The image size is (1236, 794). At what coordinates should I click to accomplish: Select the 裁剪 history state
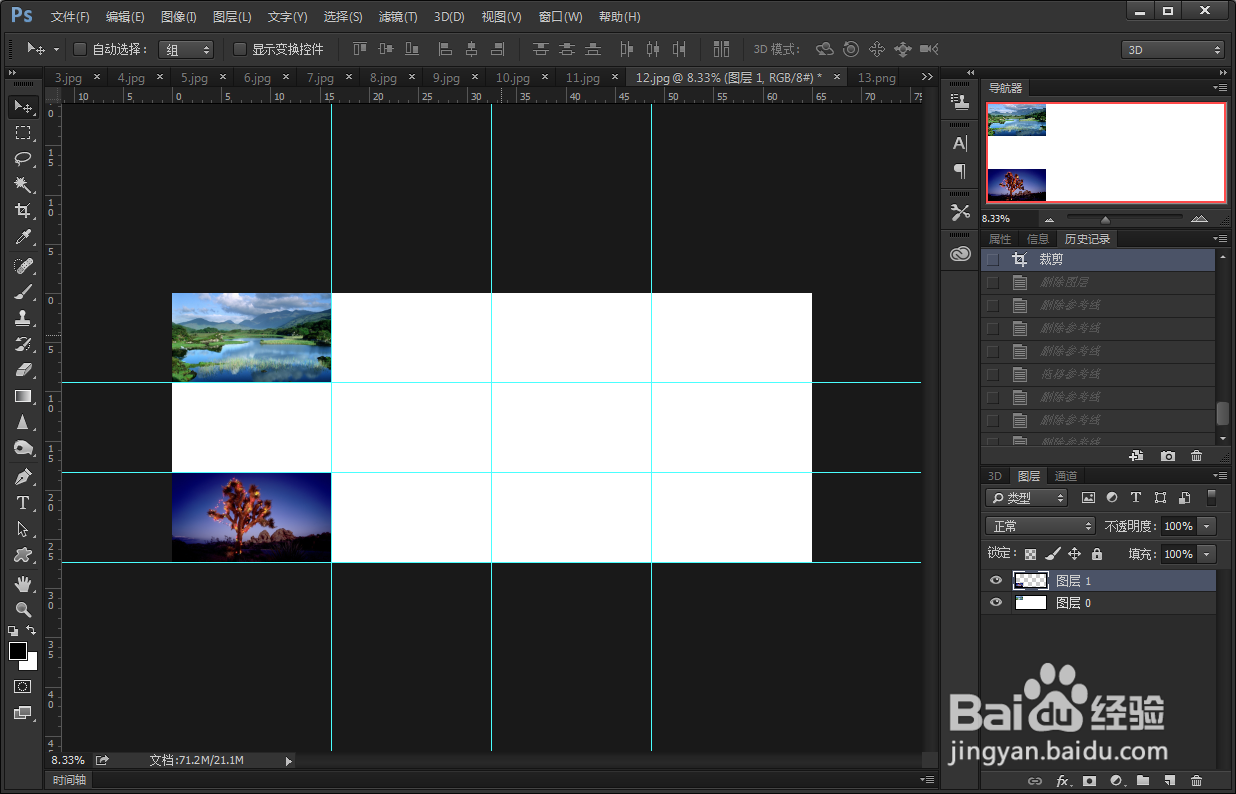pos(1098,259)
